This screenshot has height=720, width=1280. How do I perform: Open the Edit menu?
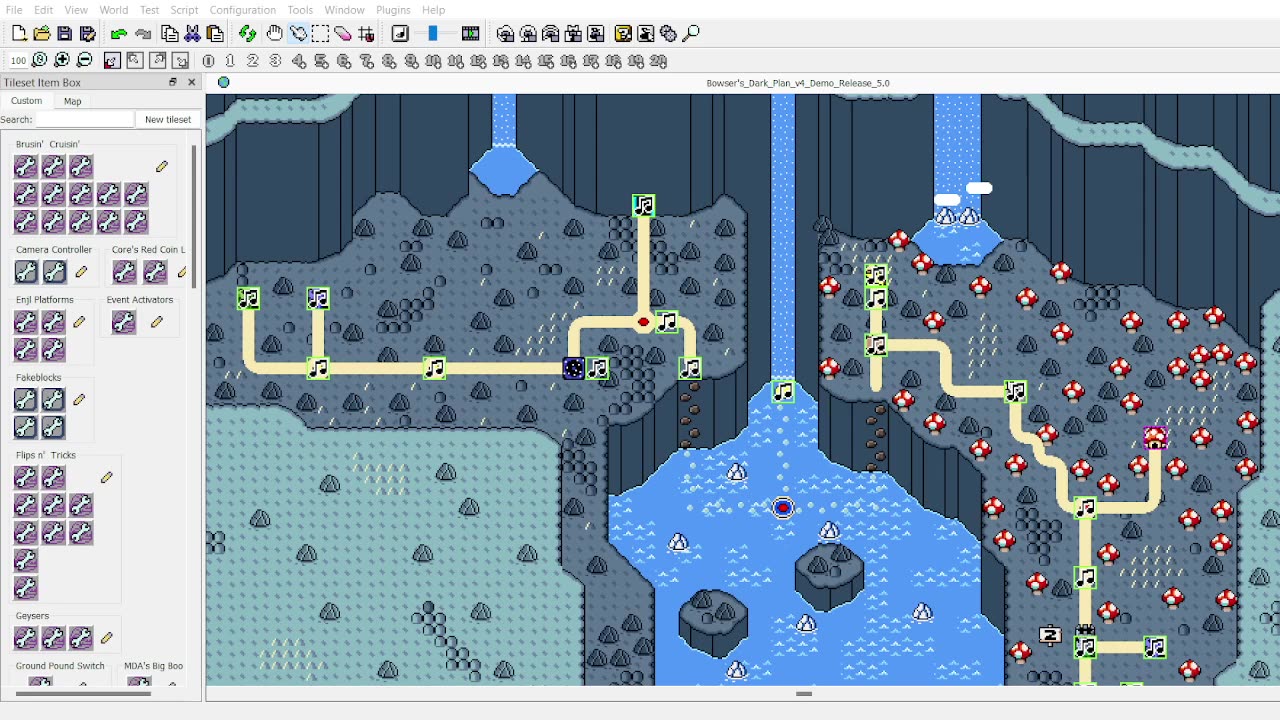pos(44,10)
